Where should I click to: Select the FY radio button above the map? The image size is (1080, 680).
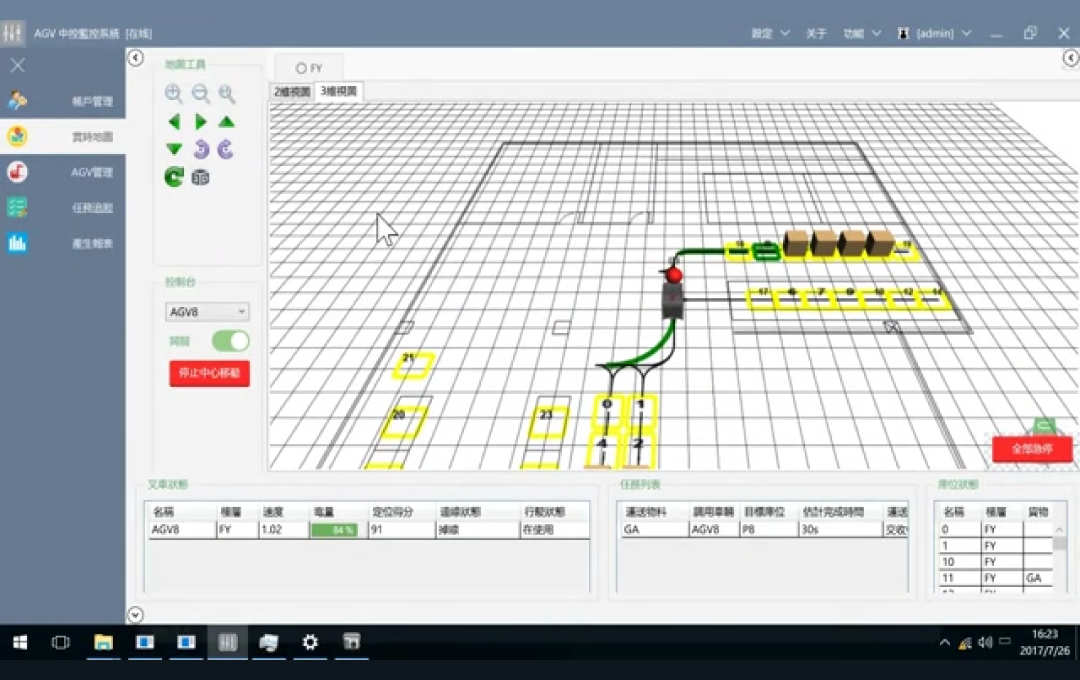pos(300,69)
